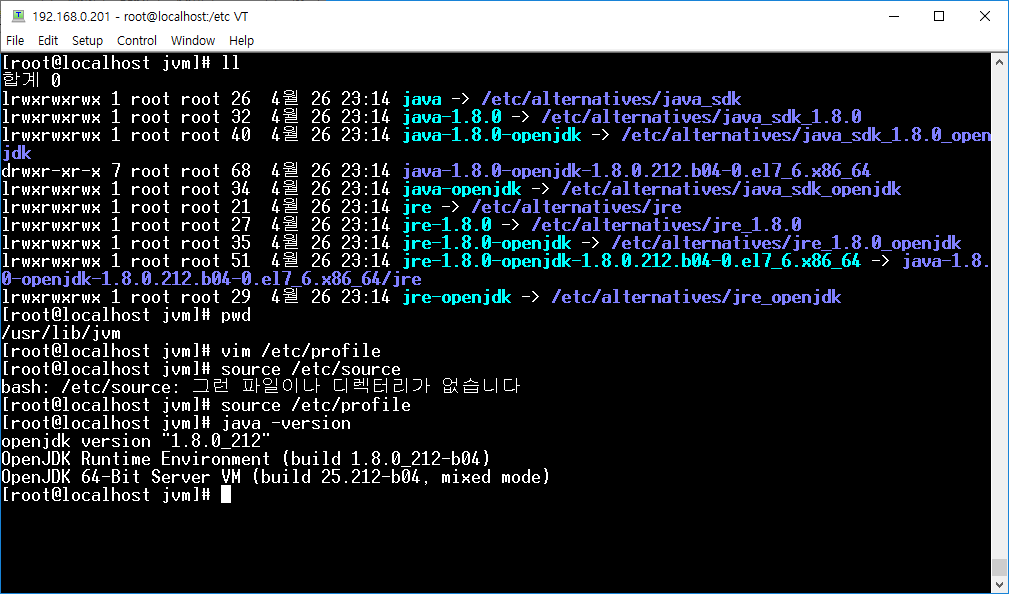Click the scrollbar down arrow
The width and height of the screenshot is (1009, 594).
click(1000, 585)
